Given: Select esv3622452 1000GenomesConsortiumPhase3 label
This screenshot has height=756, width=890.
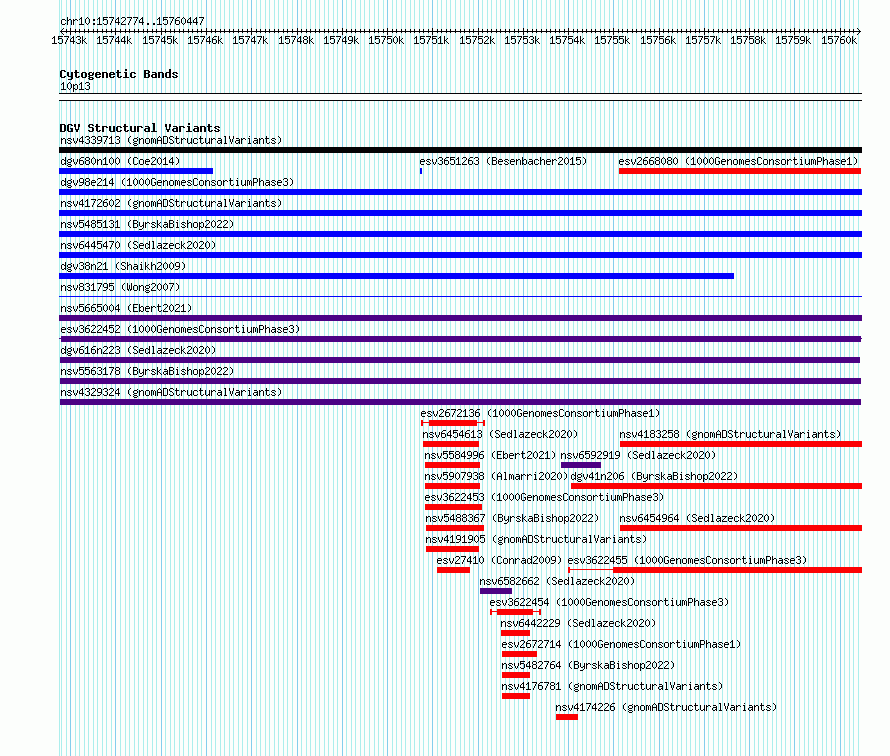Looking at the screenshot, I should coord(180,329).
